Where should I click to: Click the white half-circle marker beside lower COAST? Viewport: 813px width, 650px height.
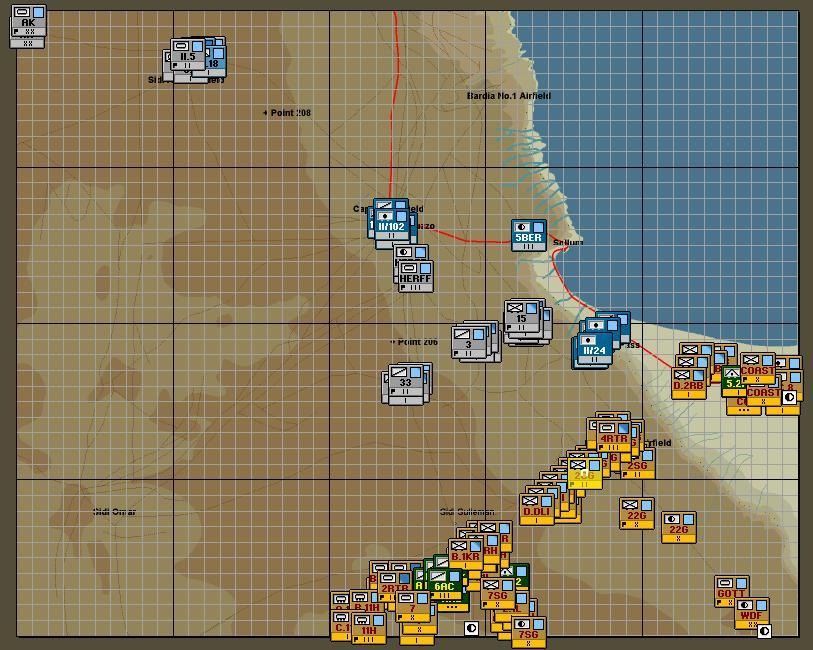[789, 398]
